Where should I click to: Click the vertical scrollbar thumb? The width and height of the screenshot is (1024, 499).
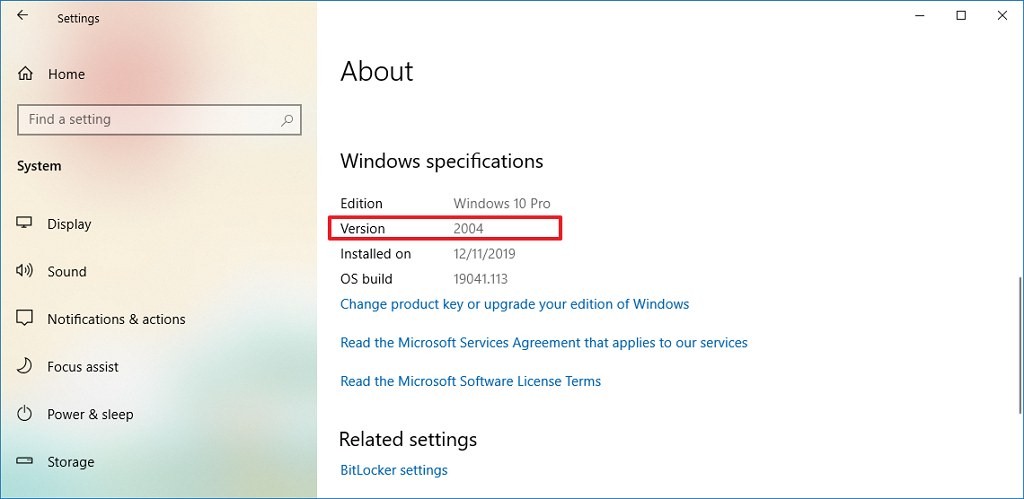click(1019, 345)
